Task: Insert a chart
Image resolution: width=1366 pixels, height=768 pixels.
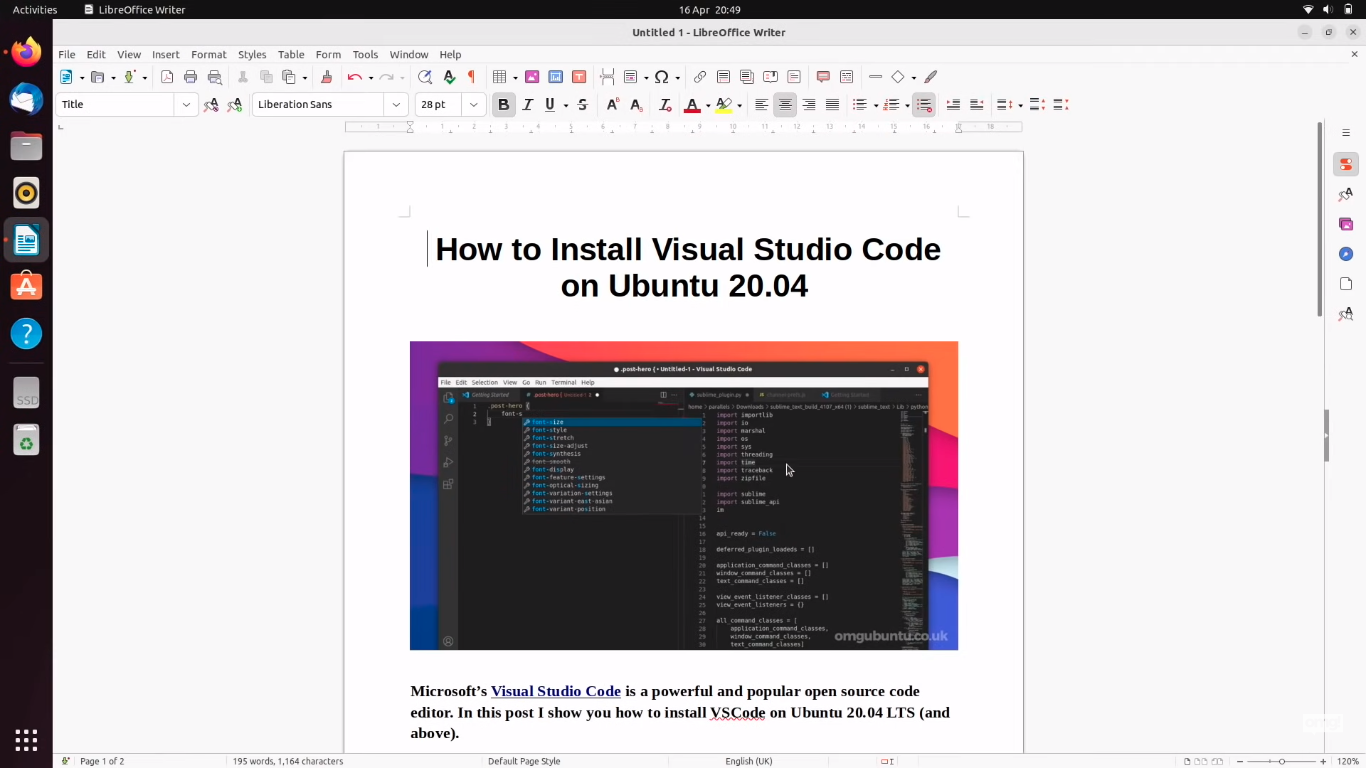Action: tap(555, 77)
